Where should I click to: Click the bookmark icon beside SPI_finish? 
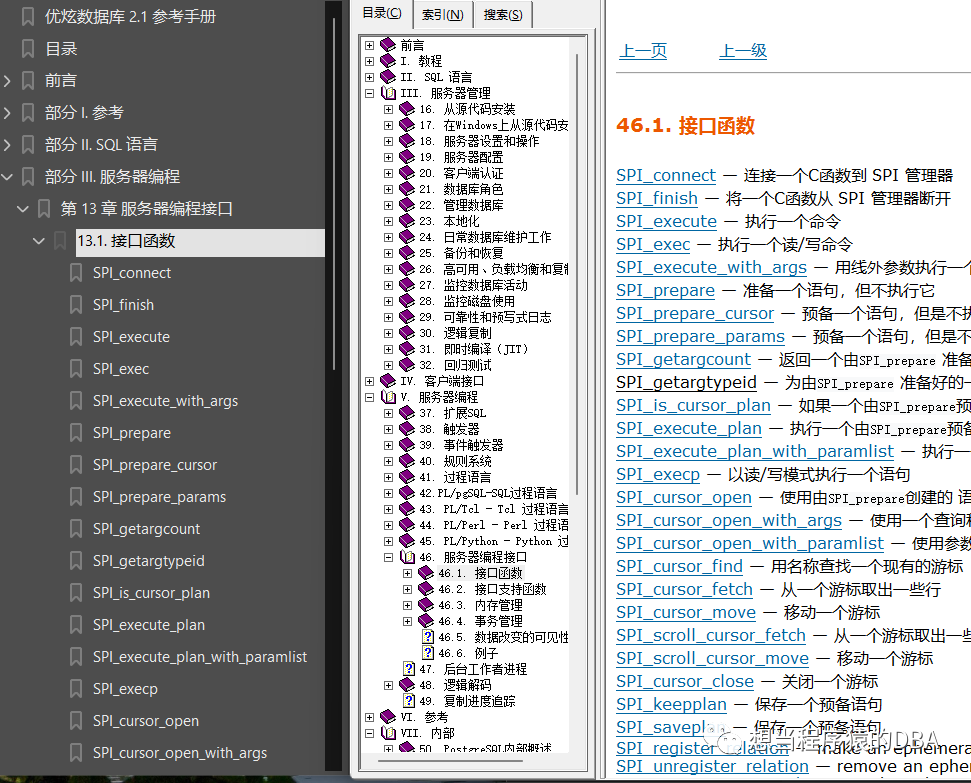tap(76, 305)
